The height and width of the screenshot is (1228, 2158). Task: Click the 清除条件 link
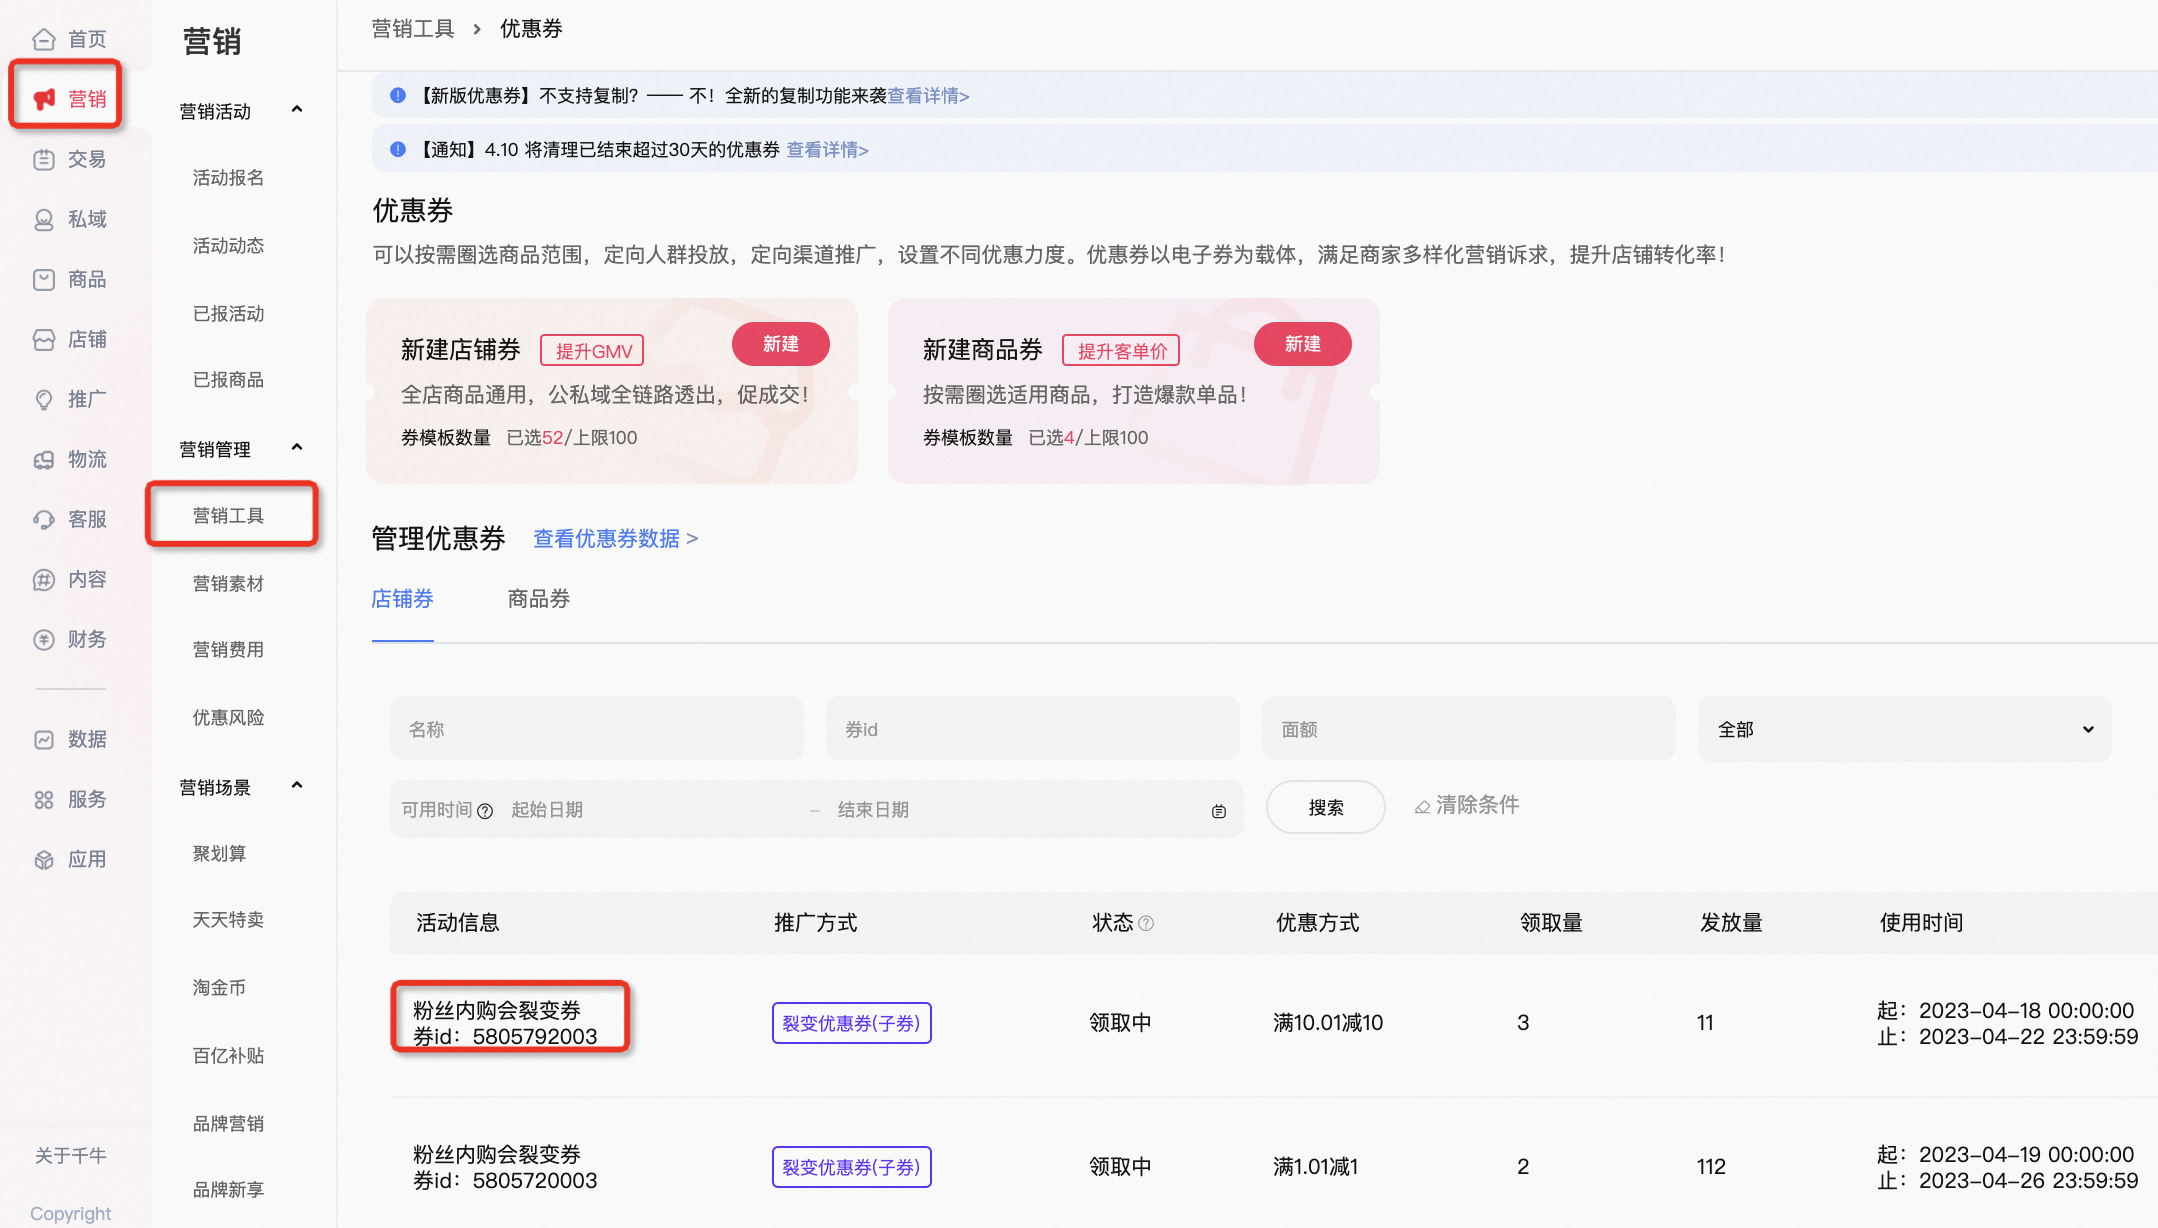click(1467, 805)
